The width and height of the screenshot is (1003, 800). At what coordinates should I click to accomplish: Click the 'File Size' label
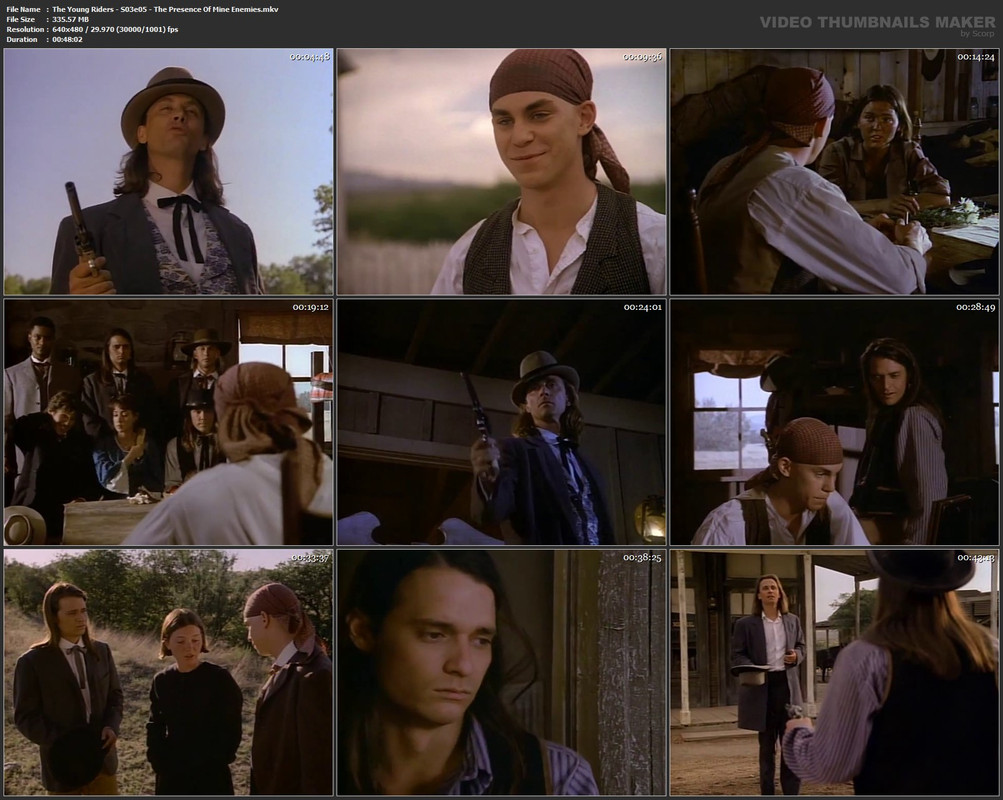pos(20,19)
